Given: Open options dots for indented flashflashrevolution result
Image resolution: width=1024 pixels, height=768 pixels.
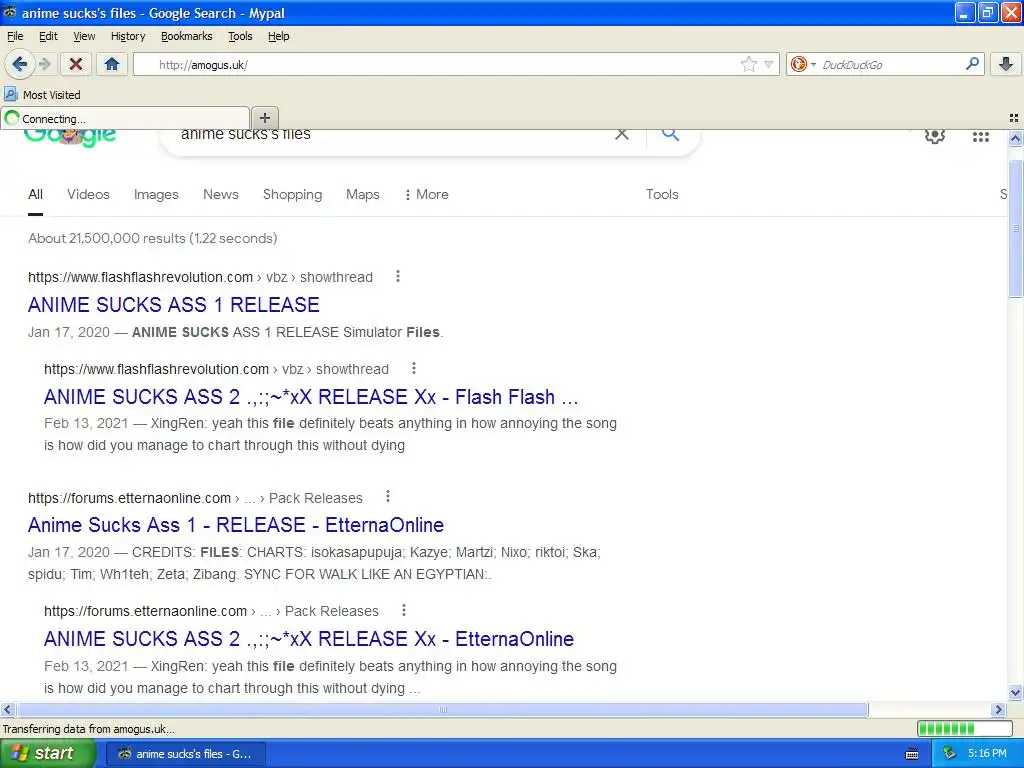Looking at the screenshot, I should click(x=413, y=368).
